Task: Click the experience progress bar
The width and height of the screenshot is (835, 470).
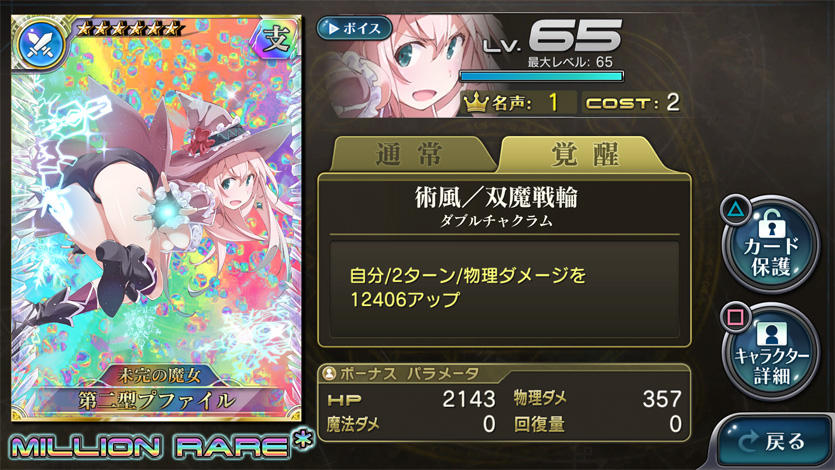Action: tap(541, 77)
